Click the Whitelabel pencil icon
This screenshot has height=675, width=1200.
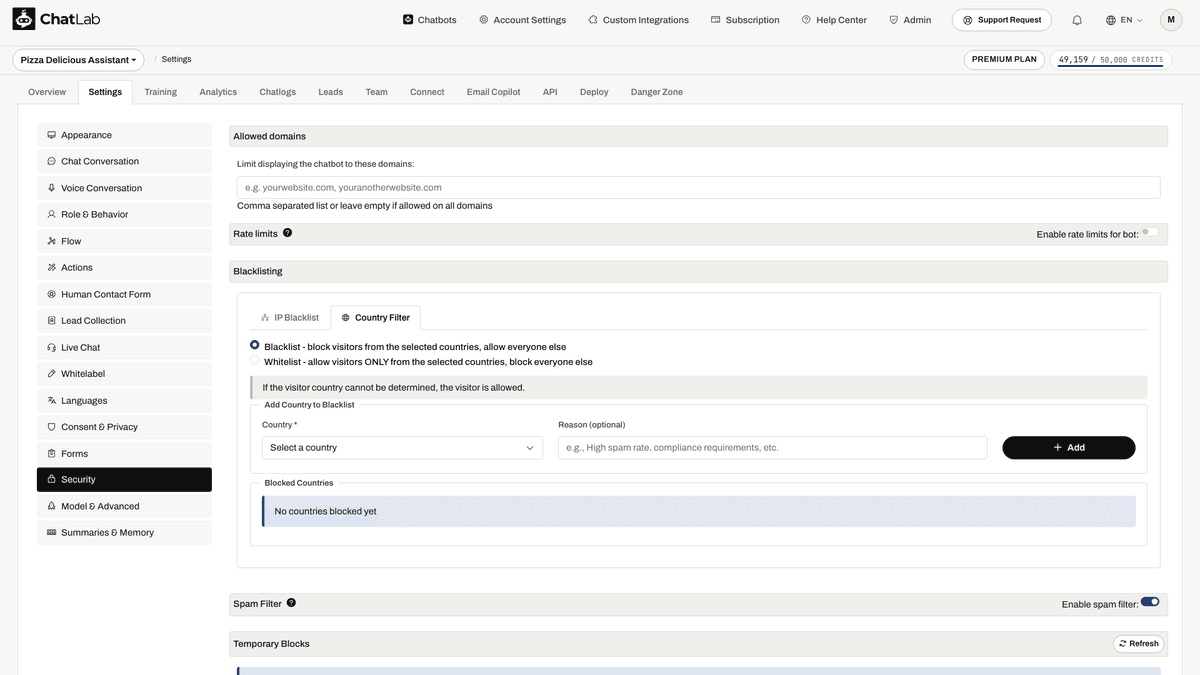(x=51, y=373)
